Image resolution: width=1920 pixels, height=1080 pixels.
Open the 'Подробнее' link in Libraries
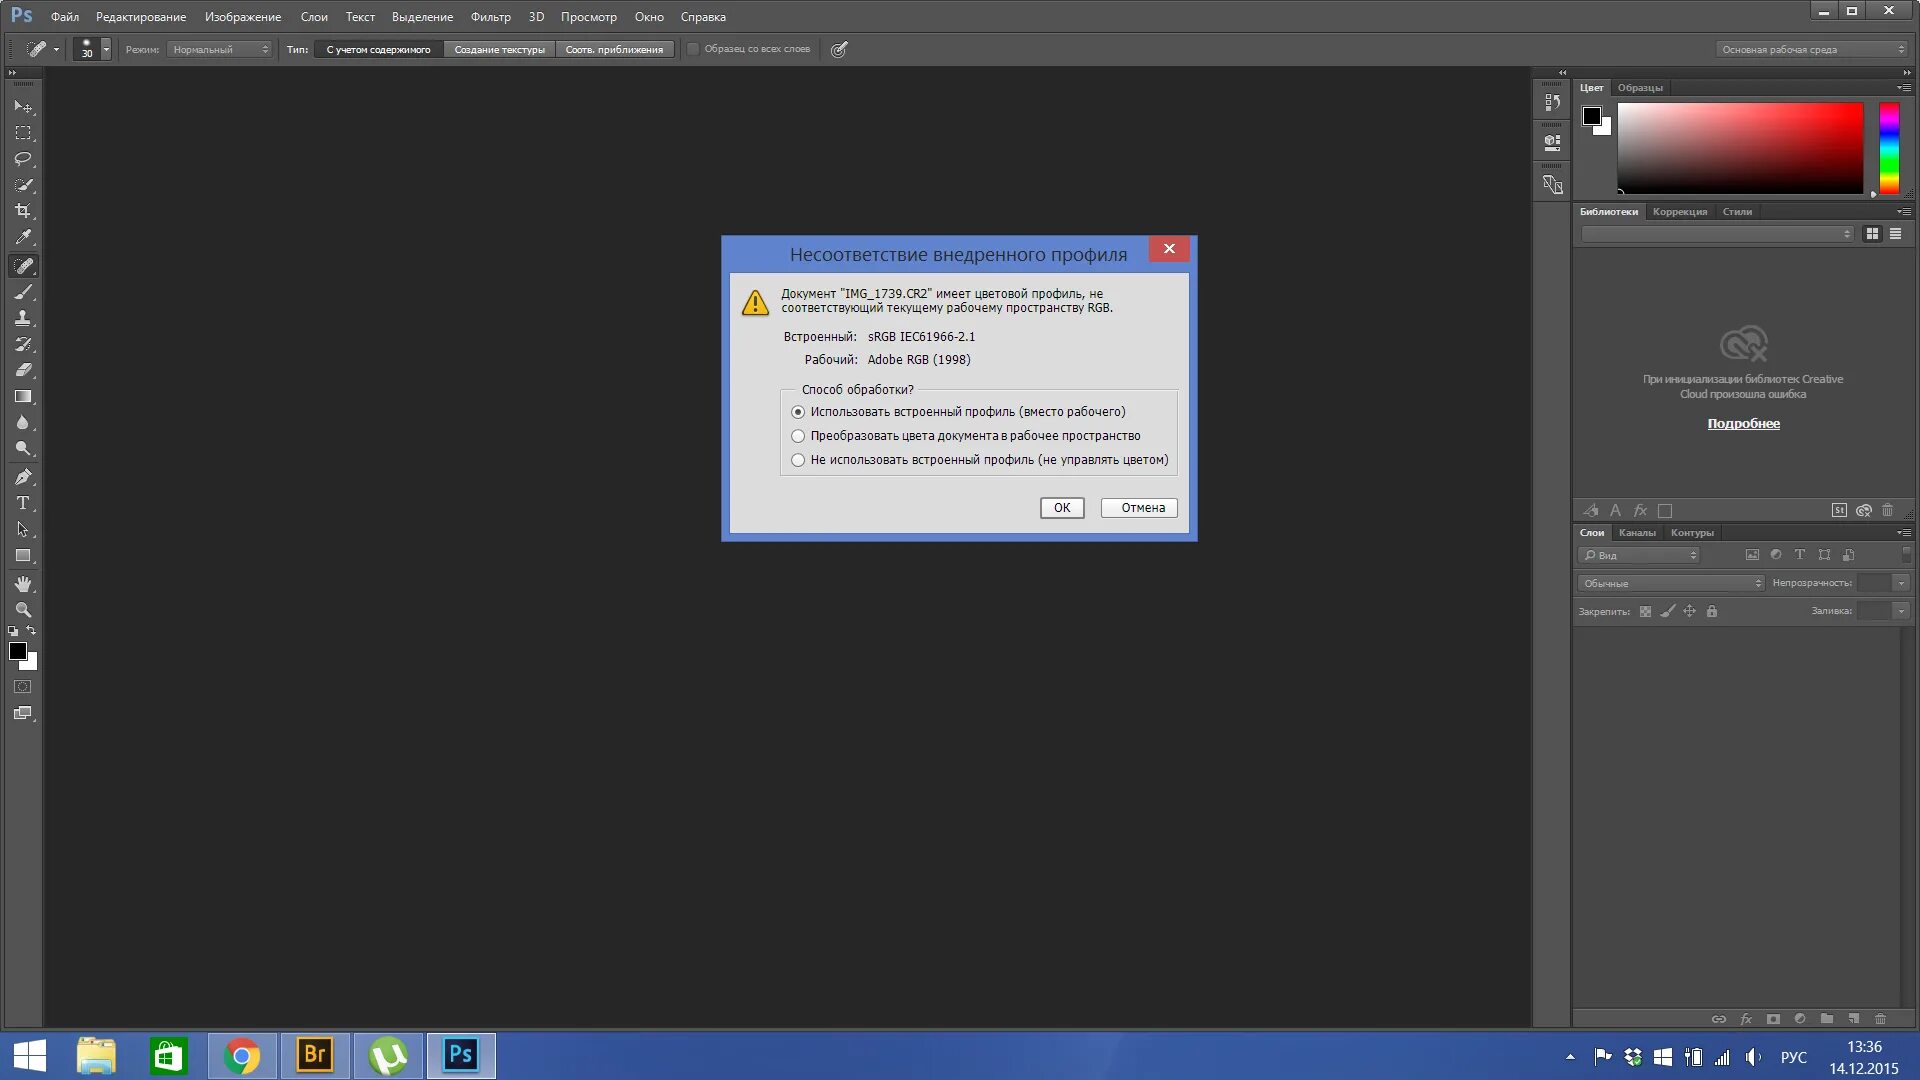pyautogui.click(x=1743, y=424)
